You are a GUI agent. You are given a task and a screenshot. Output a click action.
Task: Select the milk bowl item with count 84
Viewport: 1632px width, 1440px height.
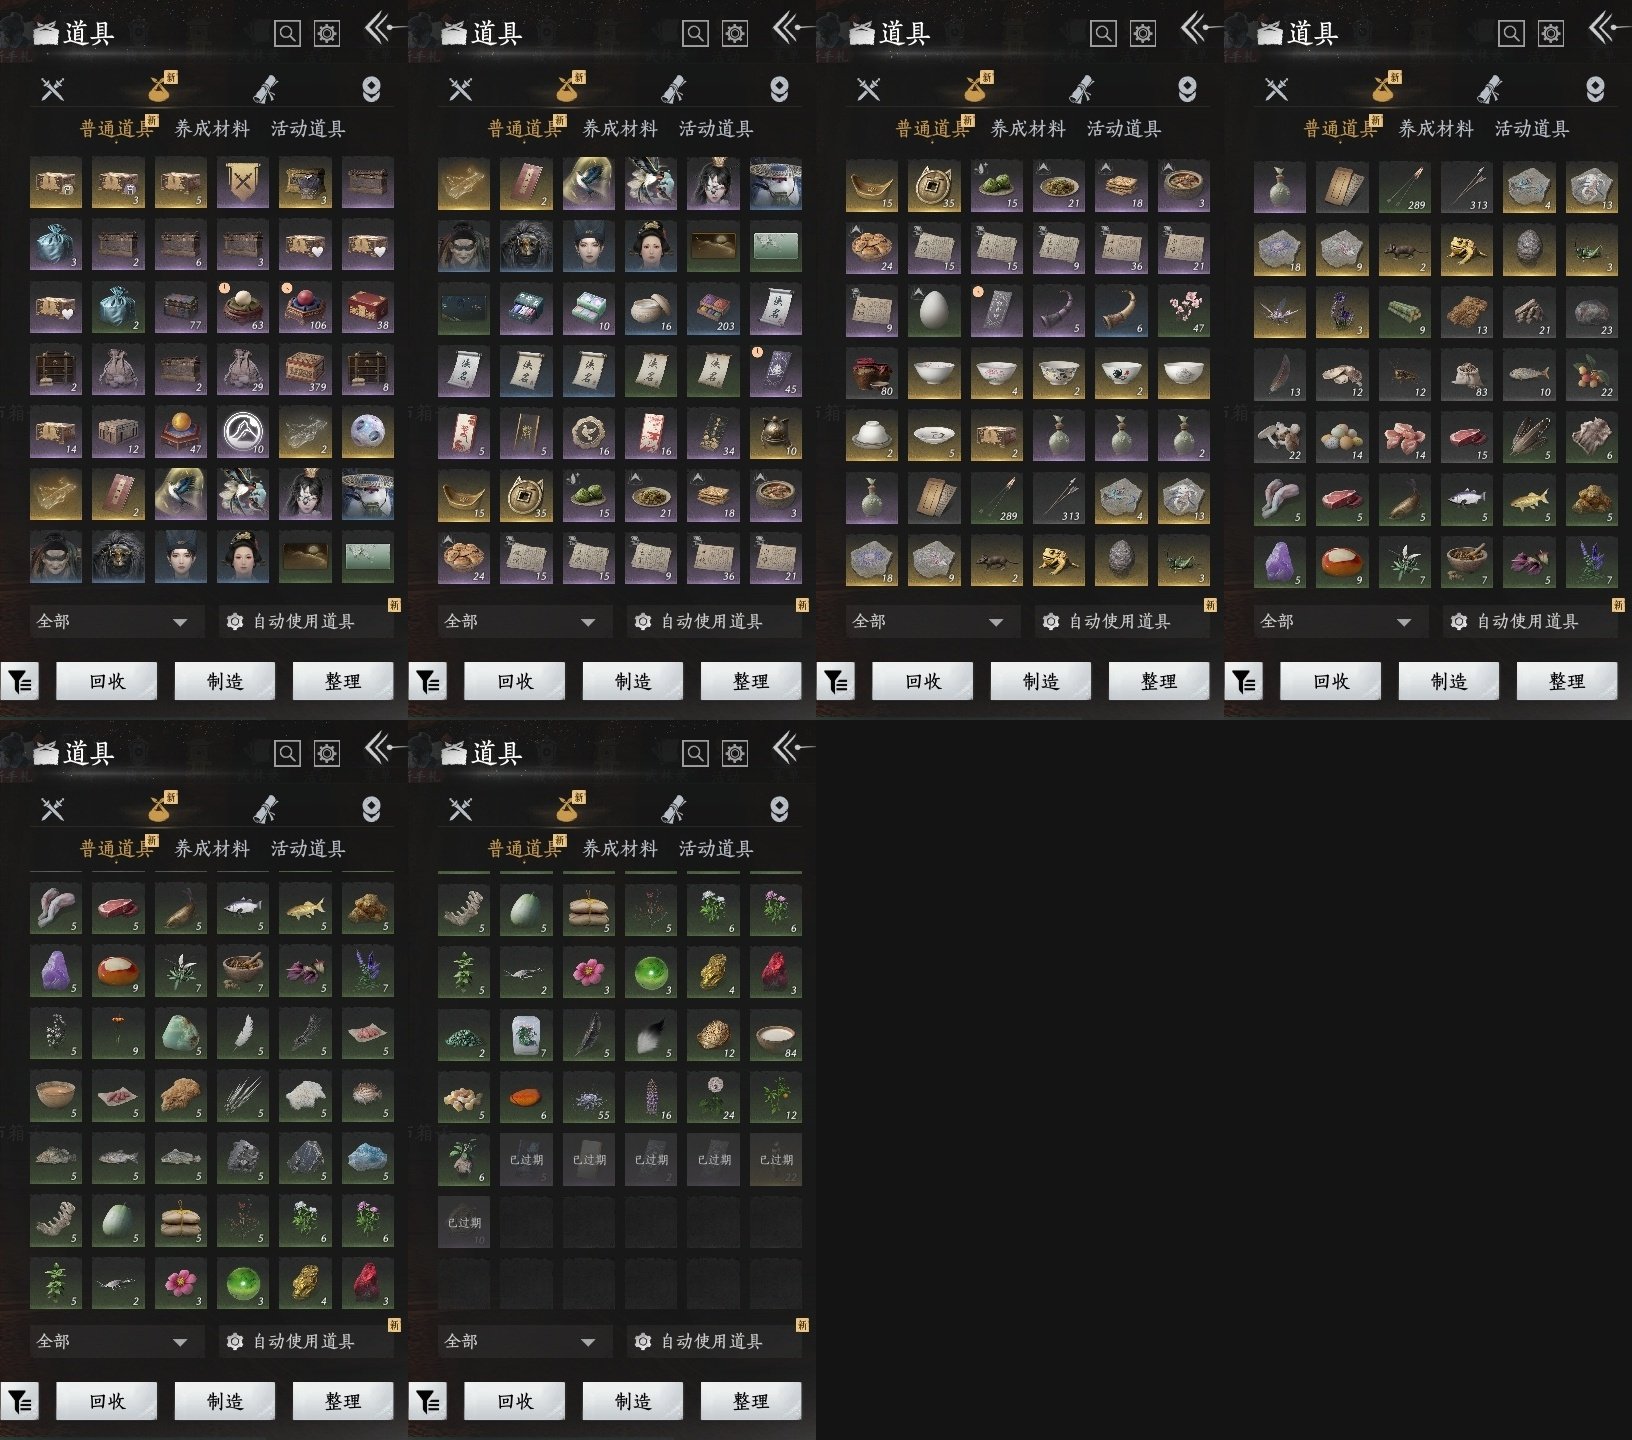[776, 1032]
